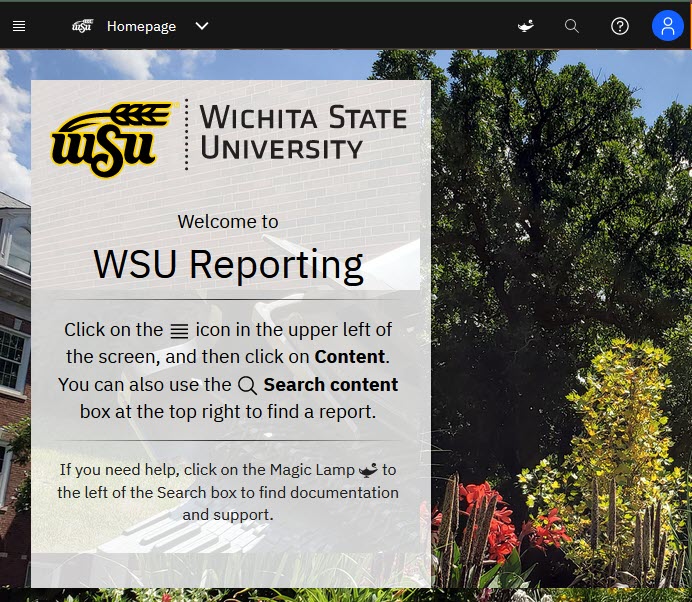This screenshot has width=692, height=602.
Task: Click the Homepage title label
Action: click(141, 26)
